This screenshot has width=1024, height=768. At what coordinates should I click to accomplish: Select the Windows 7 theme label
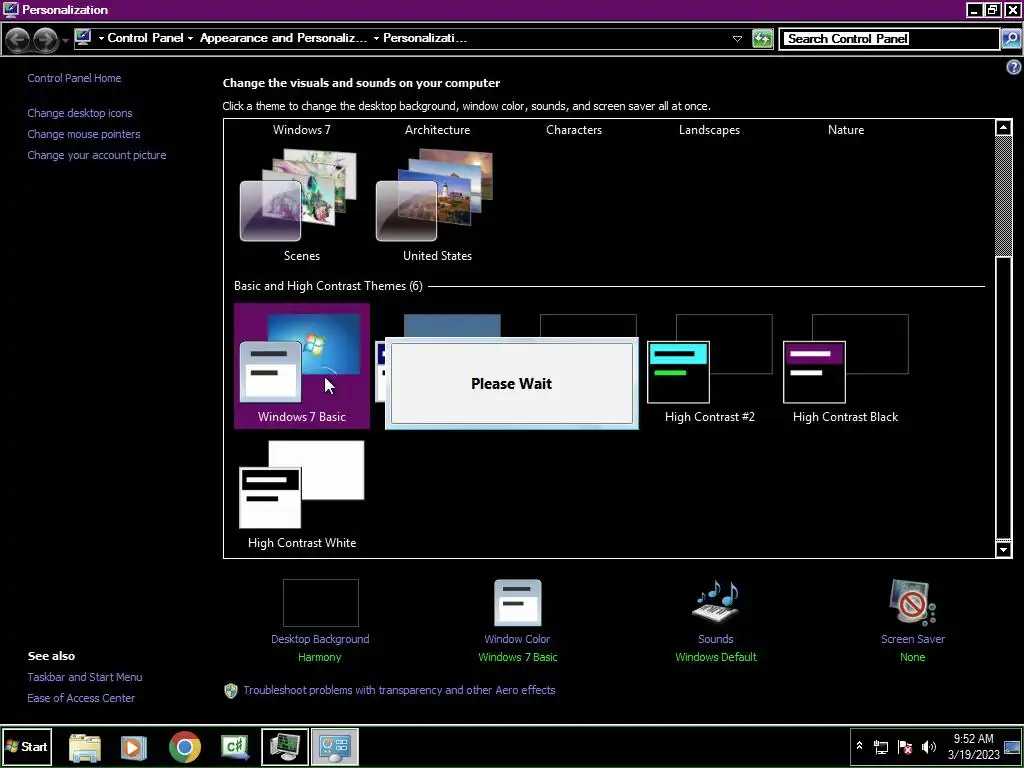[x=302, y=129]
